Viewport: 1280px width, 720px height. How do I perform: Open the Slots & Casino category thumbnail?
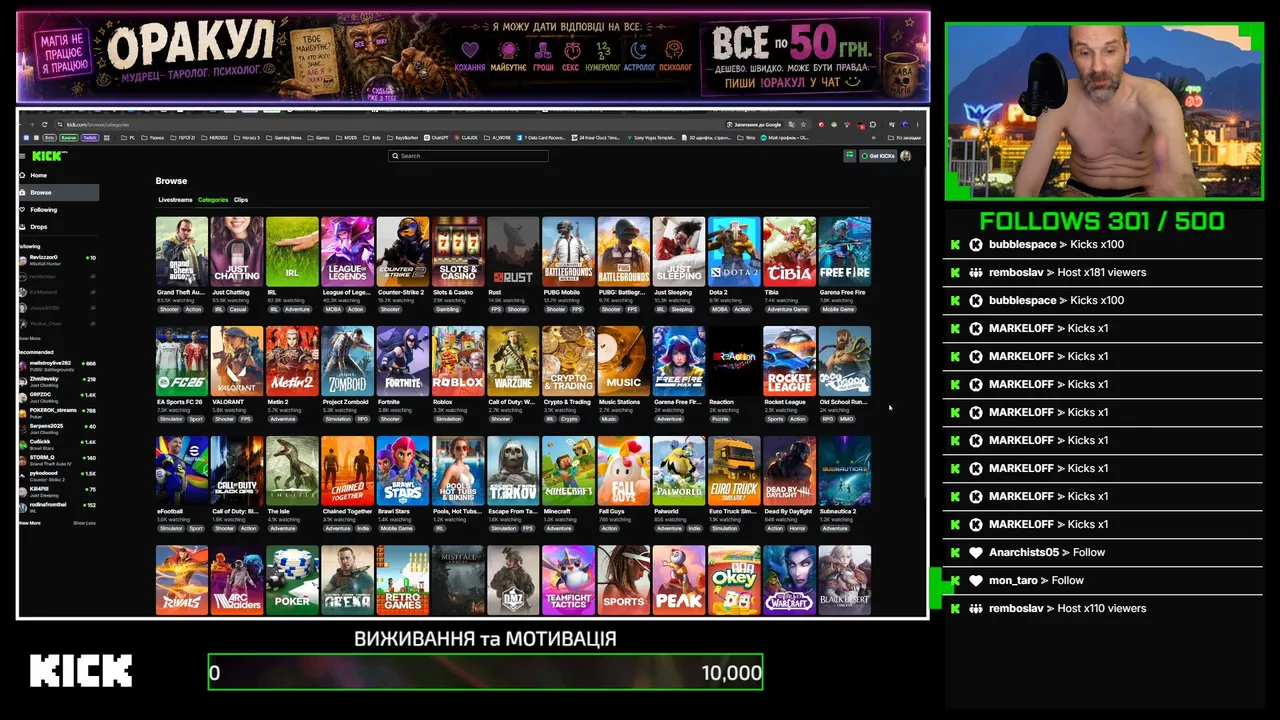(458, 251)
